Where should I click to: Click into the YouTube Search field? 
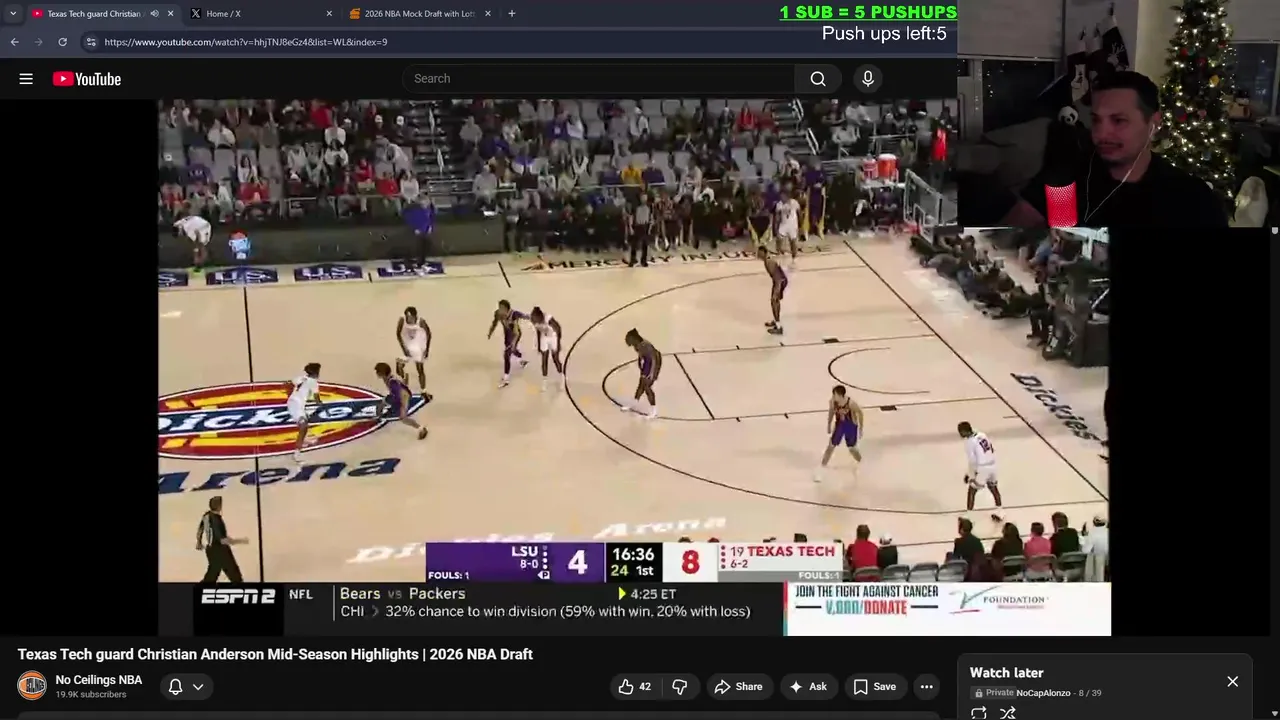pos(600,79)
